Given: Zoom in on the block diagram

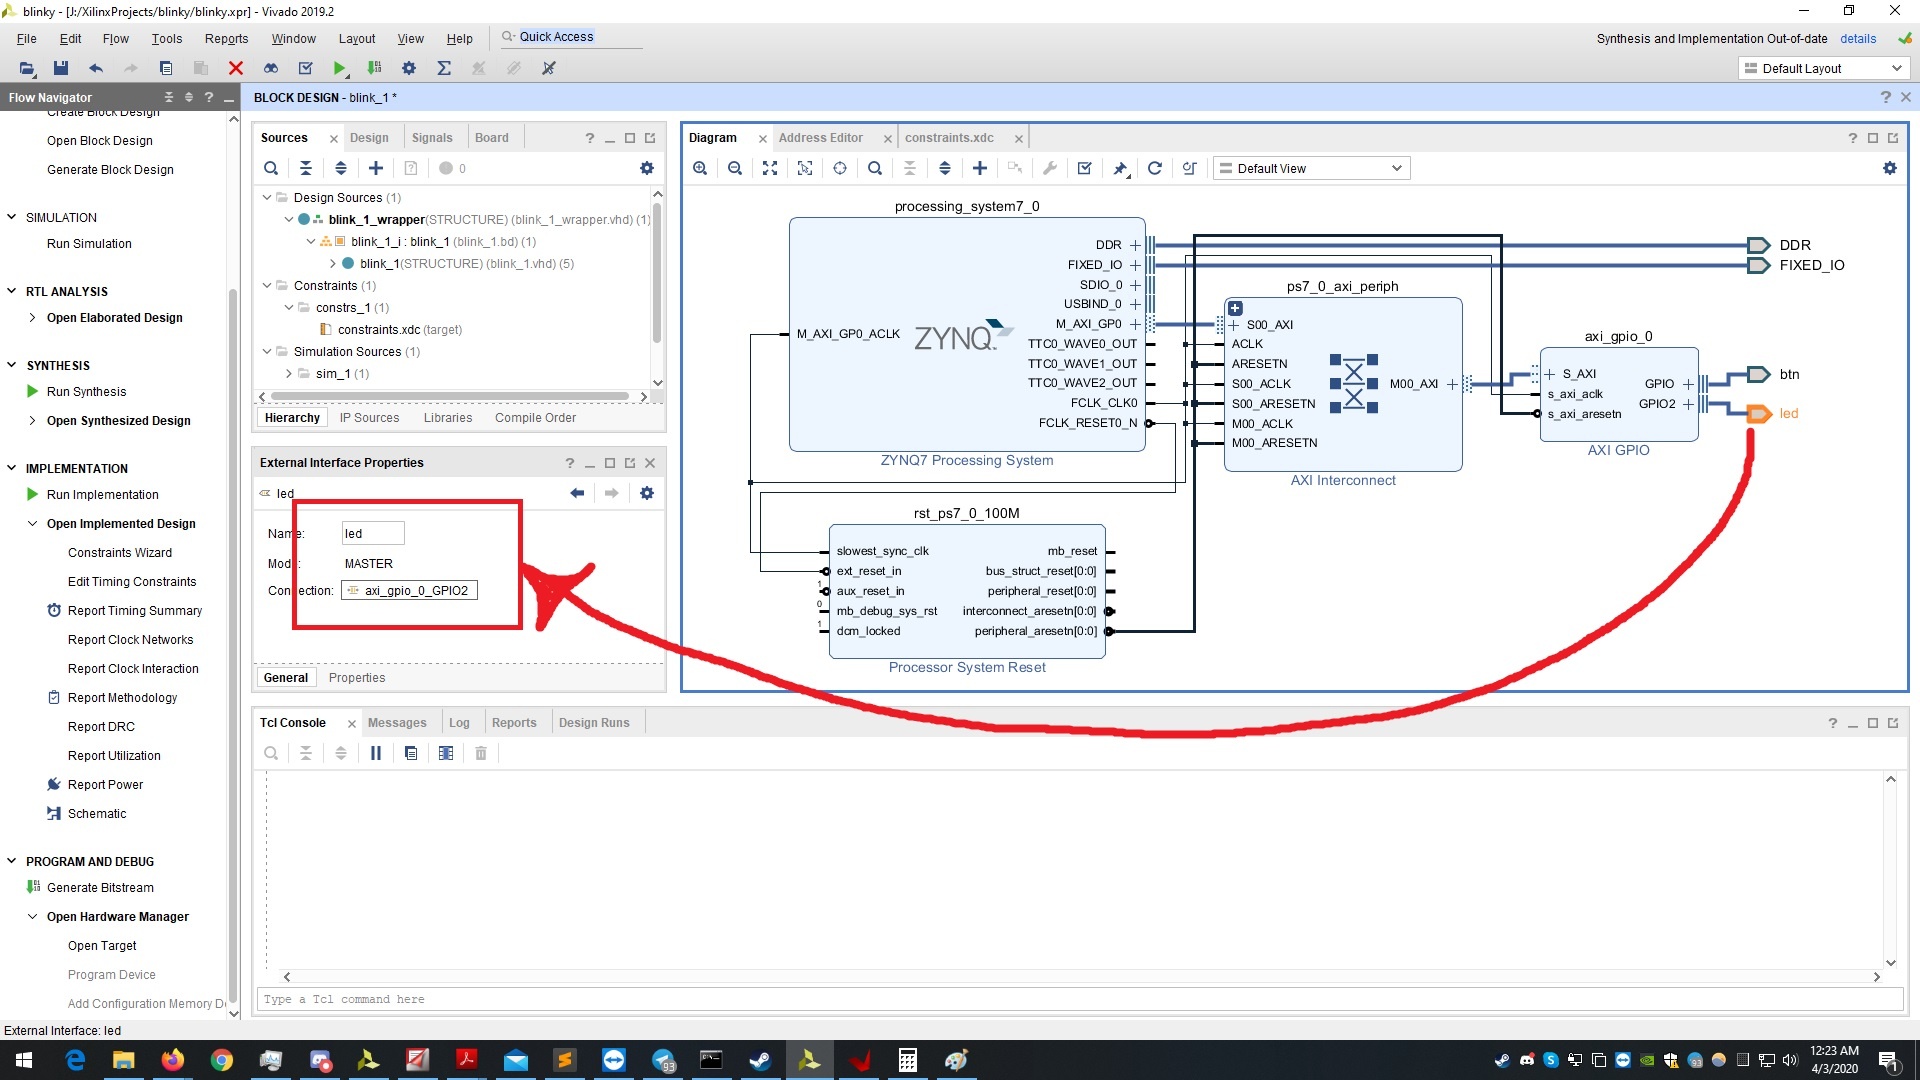Looking at the screenshot, I should pyautogui.click(x=700, y=168).
